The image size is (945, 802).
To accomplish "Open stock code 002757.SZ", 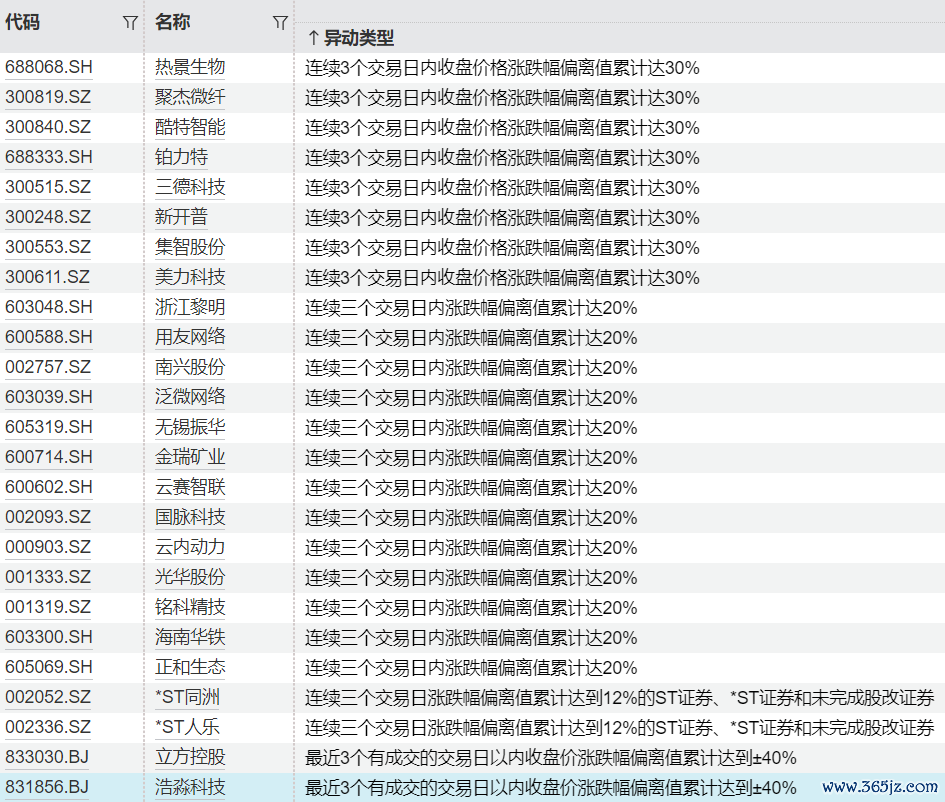I will 48,367.
